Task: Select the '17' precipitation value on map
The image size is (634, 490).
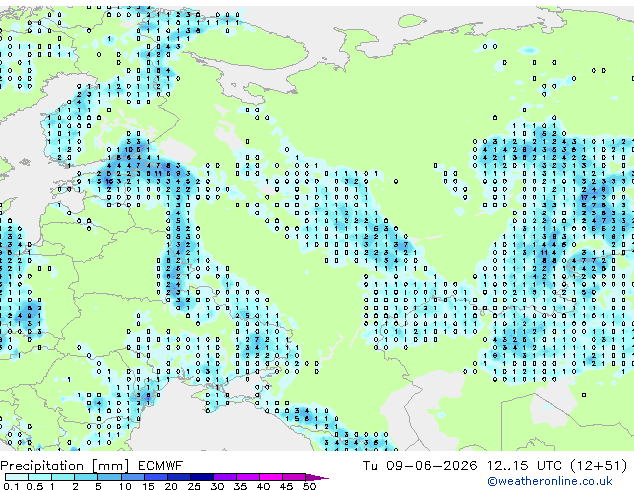Action: 584,198
